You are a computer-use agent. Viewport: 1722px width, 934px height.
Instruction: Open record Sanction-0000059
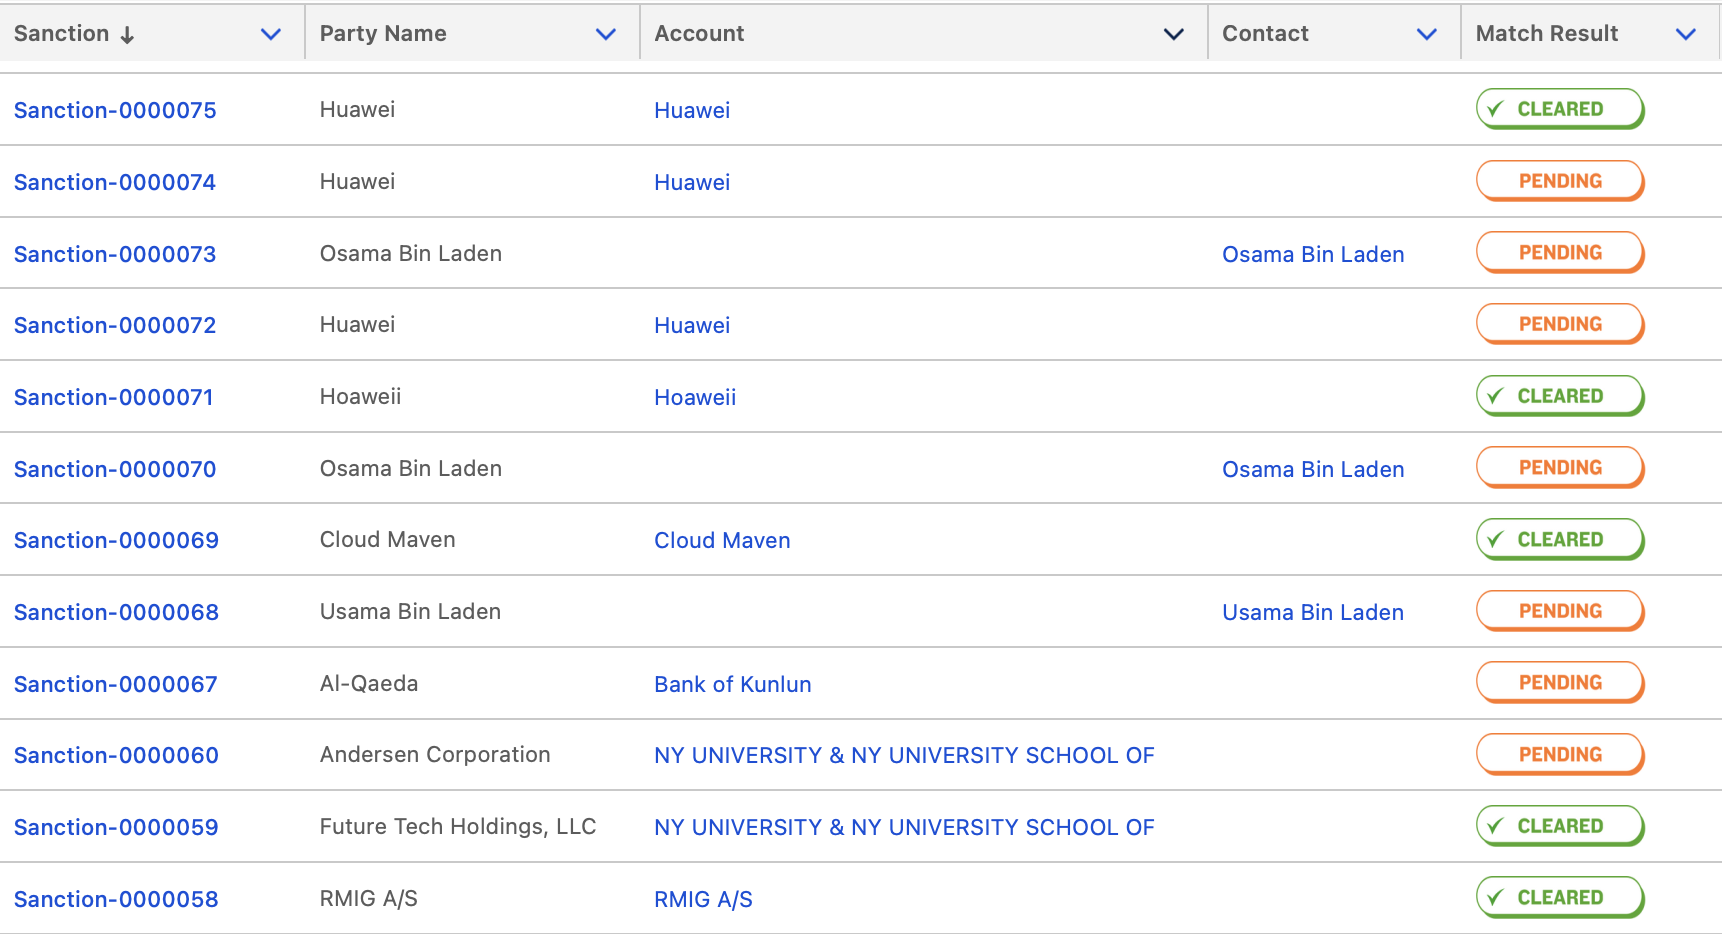point(116,827)
